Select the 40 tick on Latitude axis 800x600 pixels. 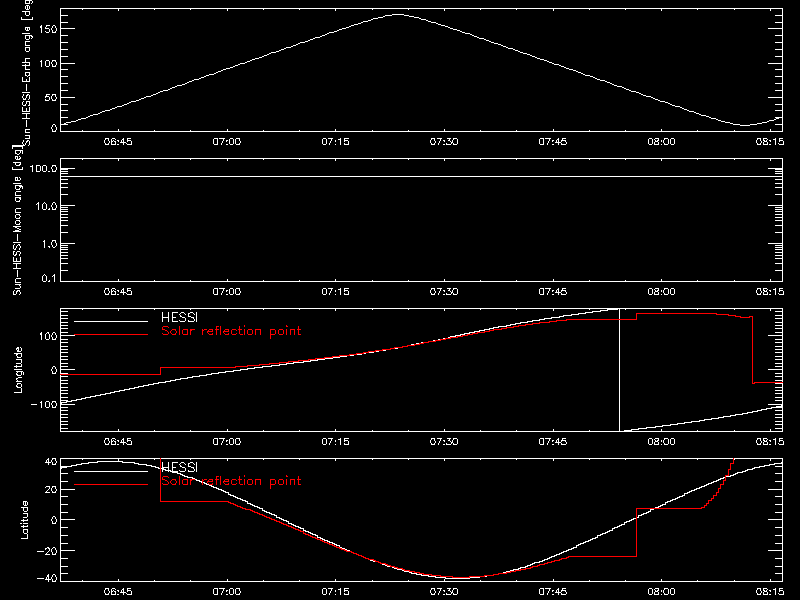(x=51, y=462)
